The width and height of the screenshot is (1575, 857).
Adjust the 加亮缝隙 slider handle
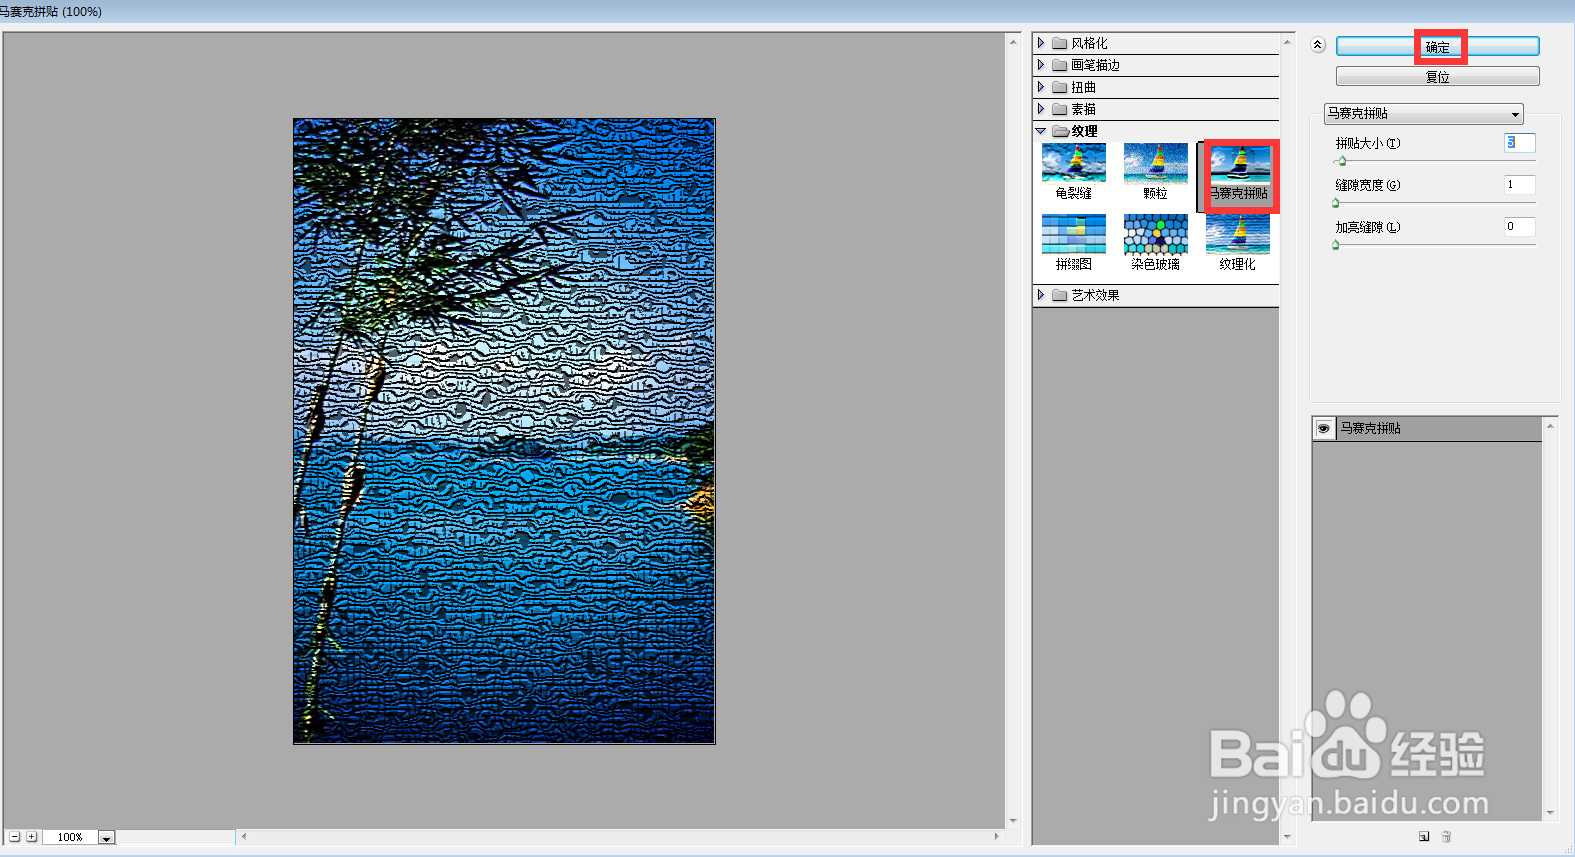pyautogui.click(x=1336, y=245)
